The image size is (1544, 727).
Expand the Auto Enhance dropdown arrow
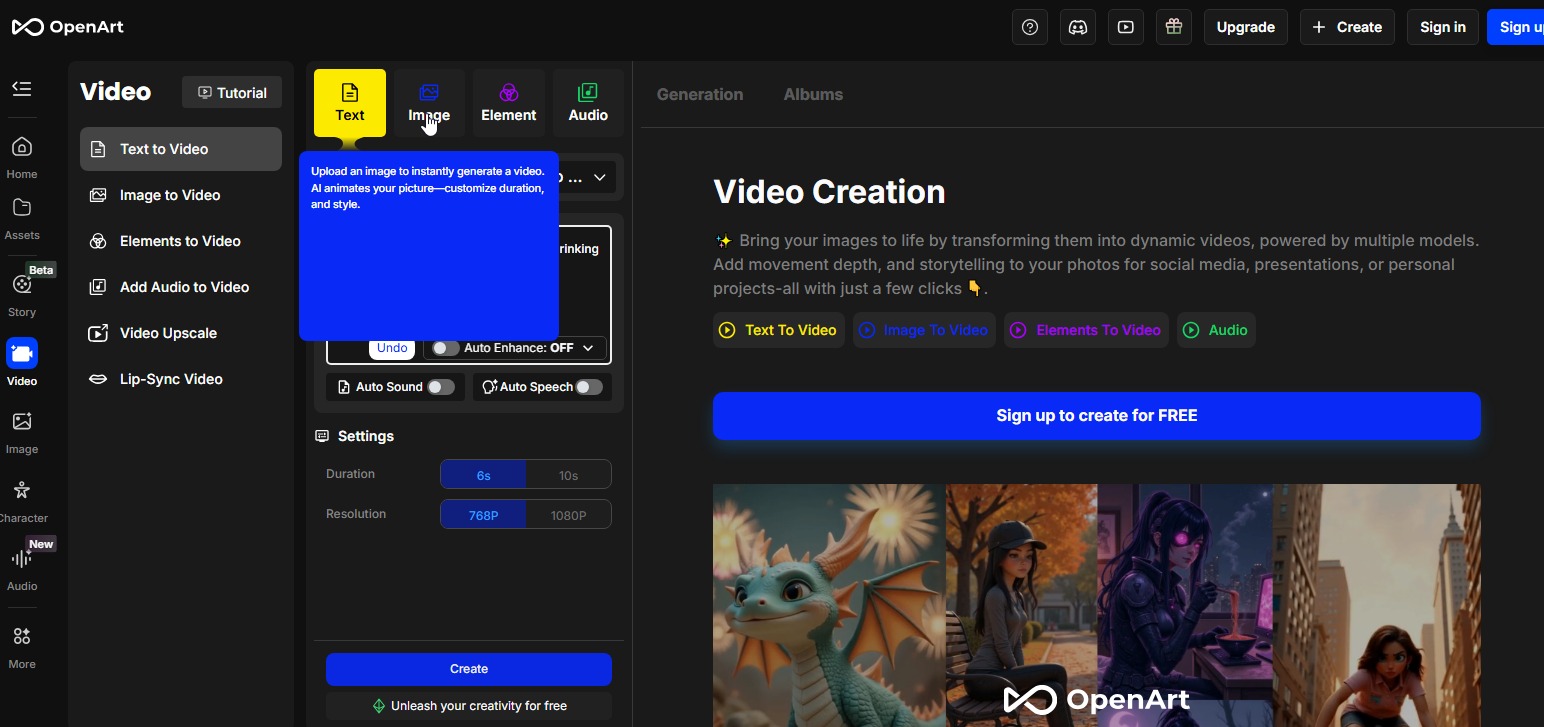(x=588, y=348)
